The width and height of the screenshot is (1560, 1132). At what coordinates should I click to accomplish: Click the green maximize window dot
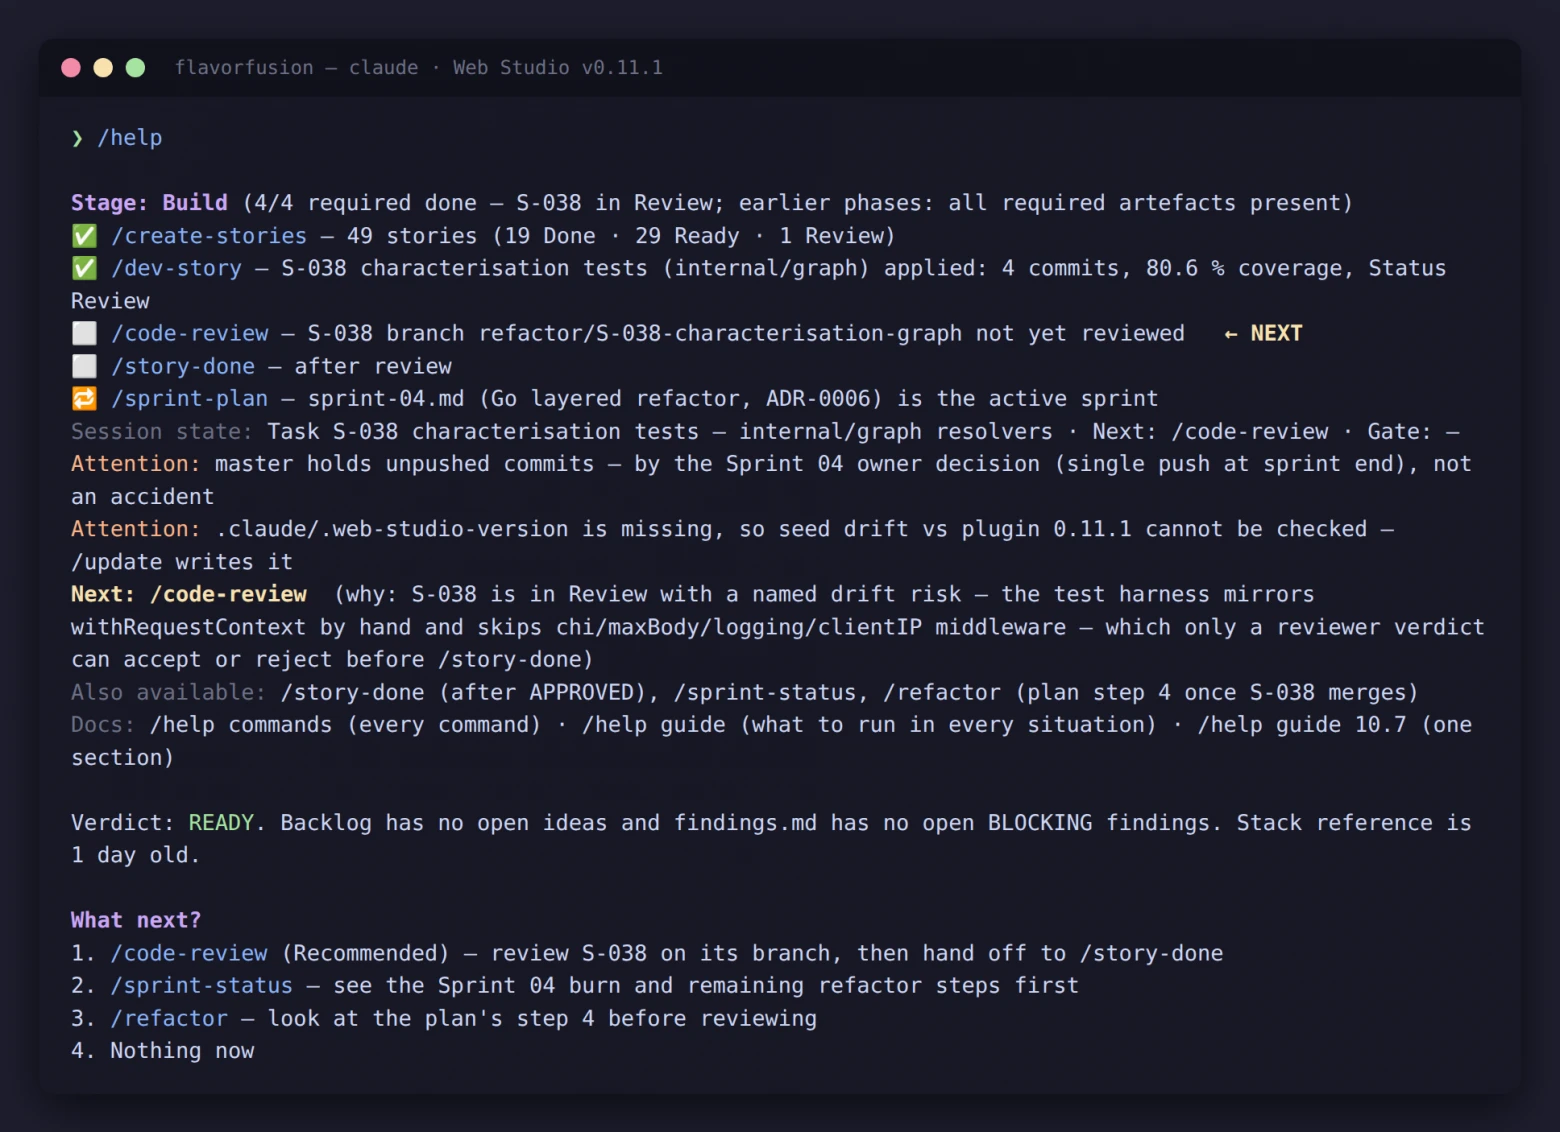click(135, 68)
